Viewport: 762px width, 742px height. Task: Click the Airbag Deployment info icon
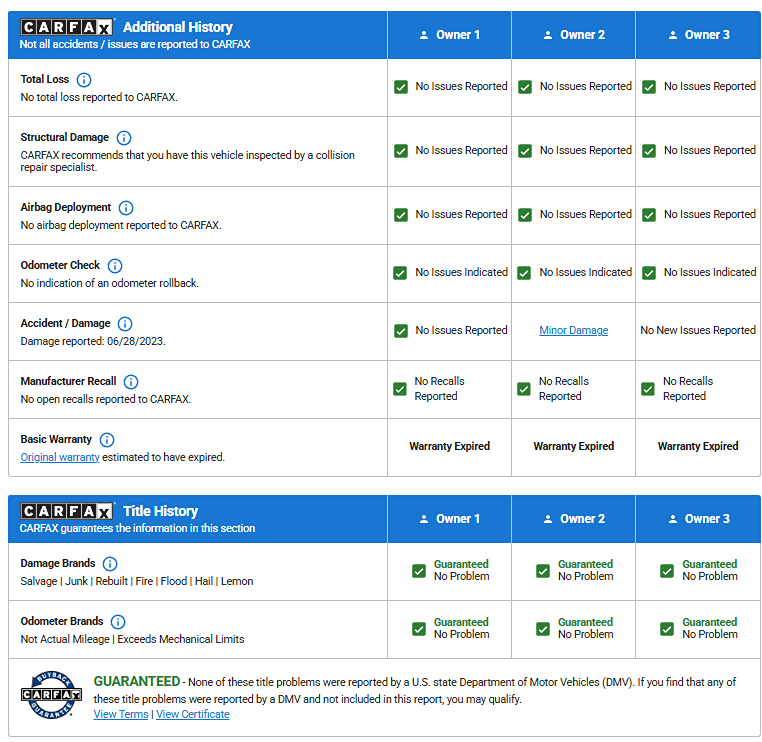click(x=126, y=208)
